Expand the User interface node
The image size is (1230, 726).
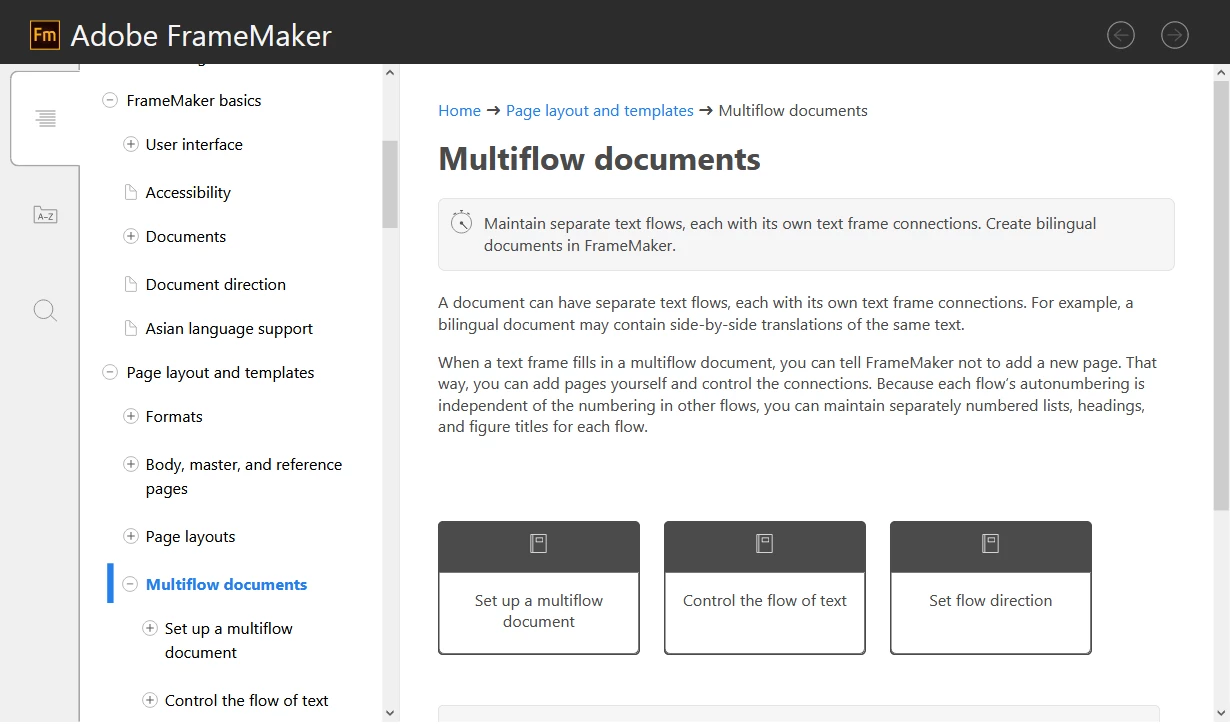(130, 144)
